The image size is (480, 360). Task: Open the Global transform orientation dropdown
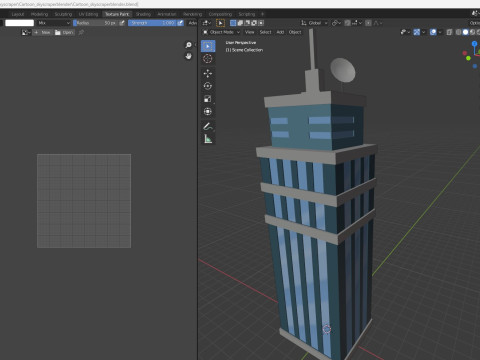click(x=315, y=23)
